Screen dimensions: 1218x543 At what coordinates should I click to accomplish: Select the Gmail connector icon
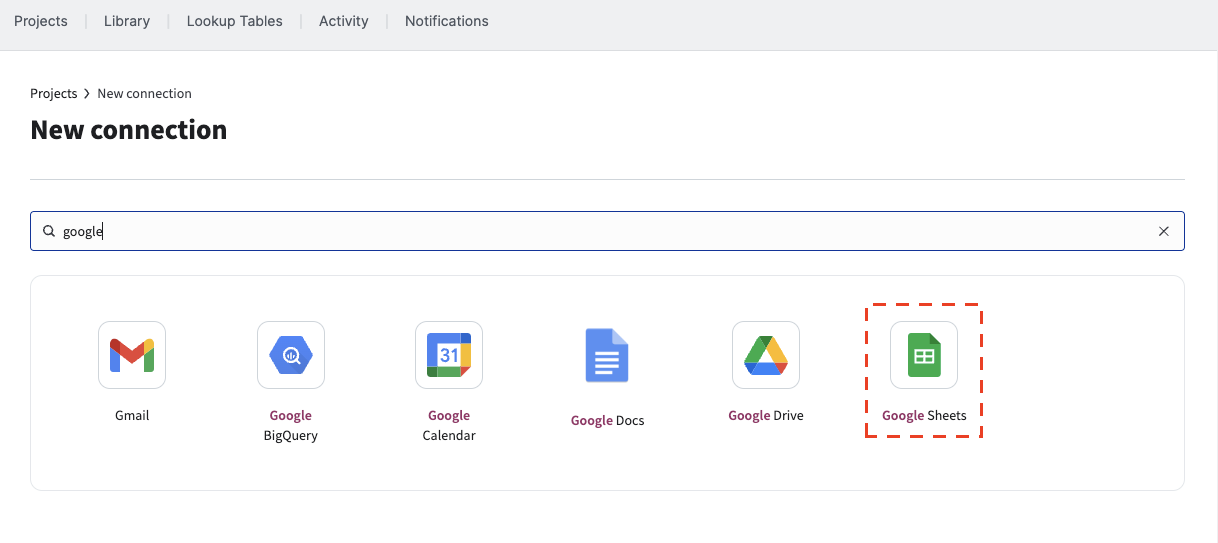pos(132,355)
